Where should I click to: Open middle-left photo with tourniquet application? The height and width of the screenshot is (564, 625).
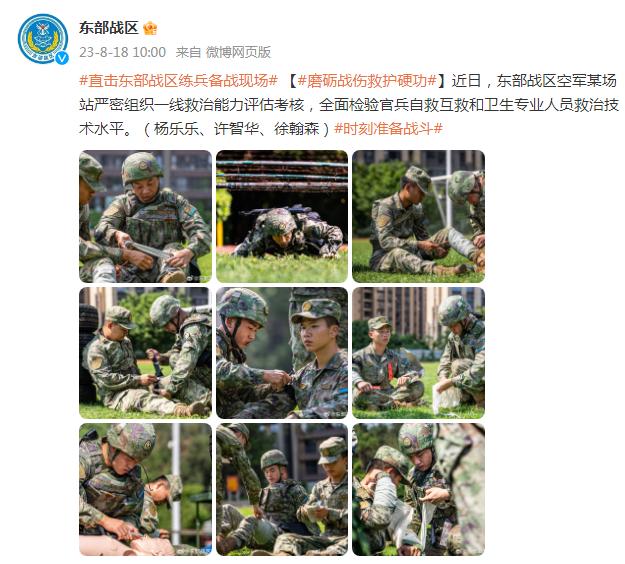(x=145, y=353)
